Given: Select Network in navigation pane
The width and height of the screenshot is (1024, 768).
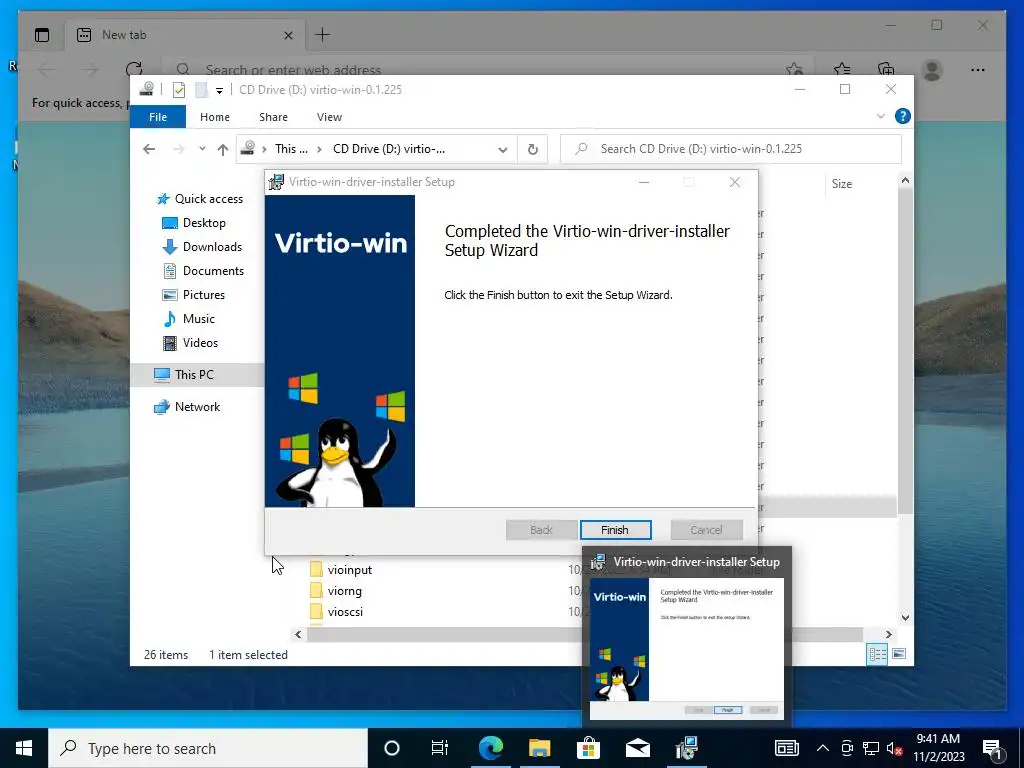Looking at the screenshot, I should click(187, 407).
